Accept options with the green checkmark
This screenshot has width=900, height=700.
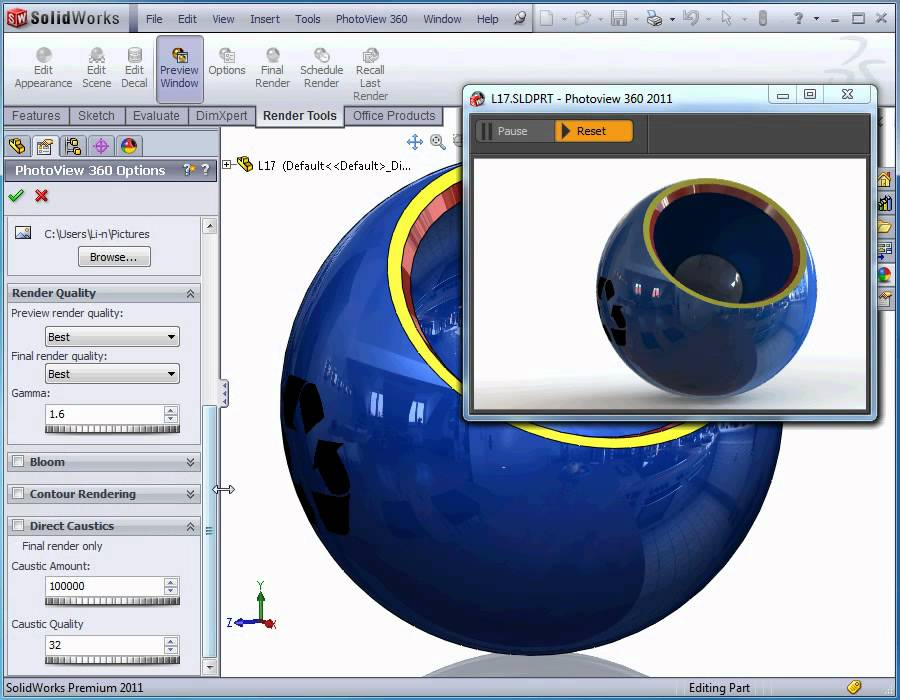pos(16,196)
